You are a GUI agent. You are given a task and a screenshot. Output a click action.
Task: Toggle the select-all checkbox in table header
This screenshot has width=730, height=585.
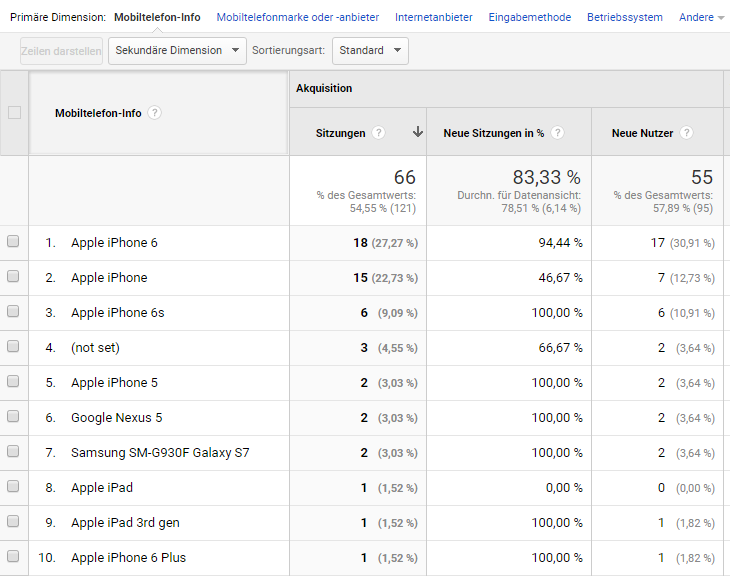tap(14, 113)
